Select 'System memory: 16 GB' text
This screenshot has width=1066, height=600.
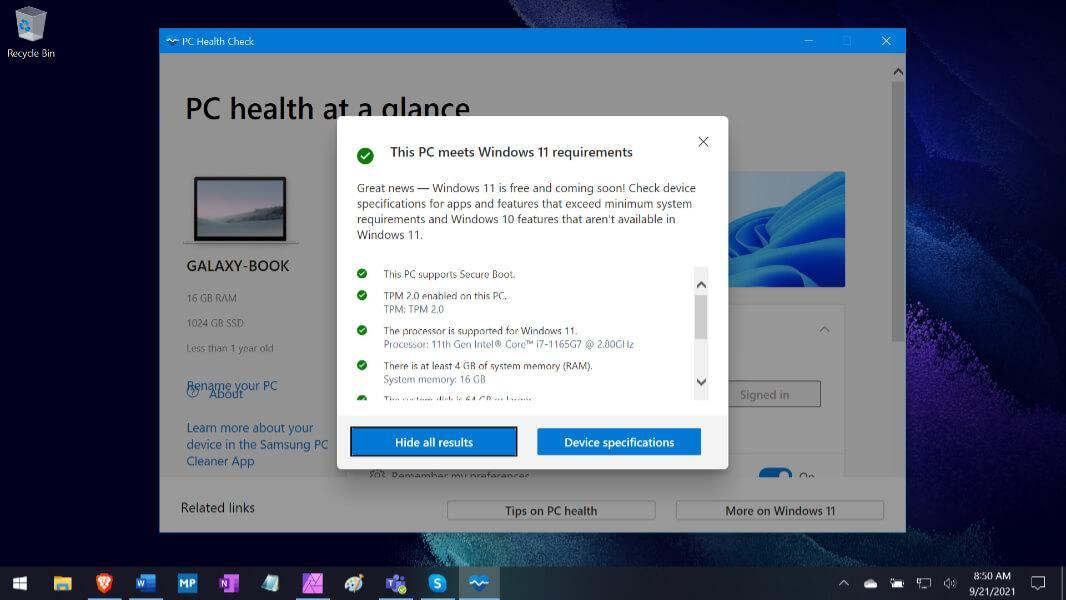pos(434,379)
